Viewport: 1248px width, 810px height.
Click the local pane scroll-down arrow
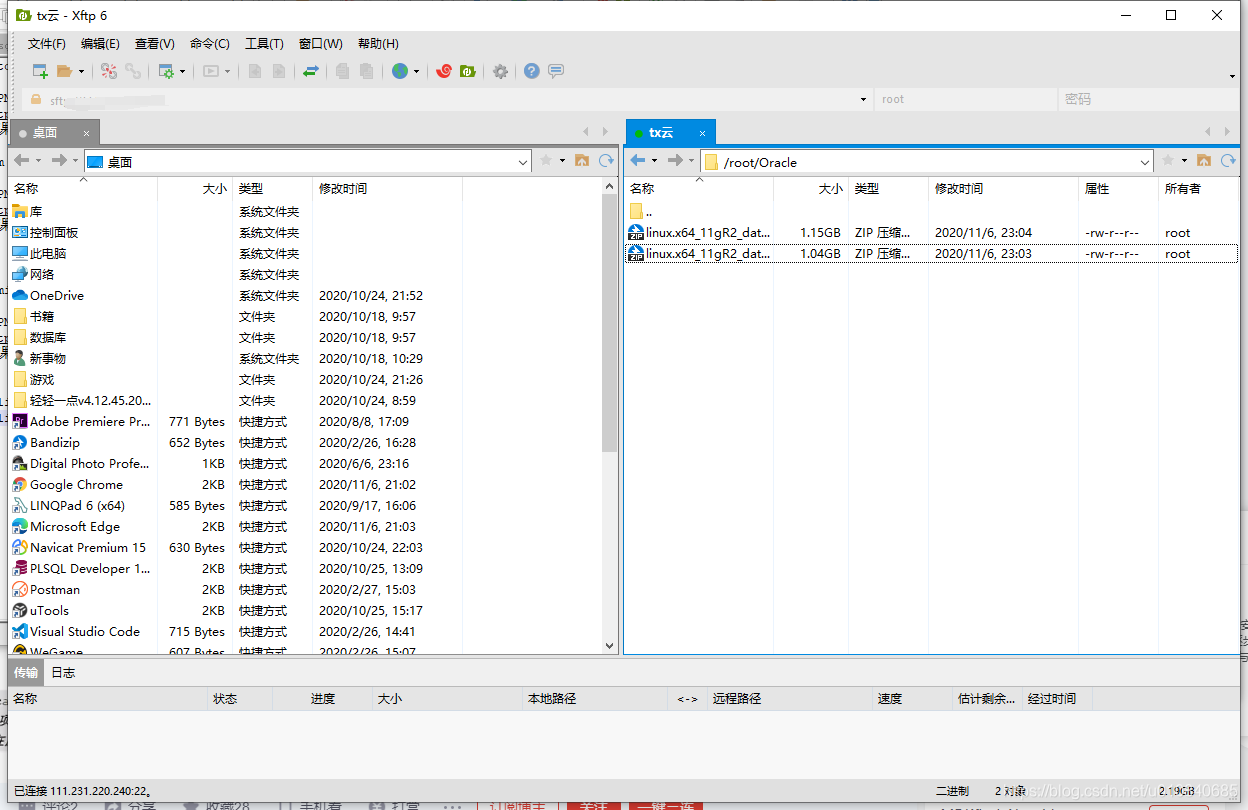(610, 646)
